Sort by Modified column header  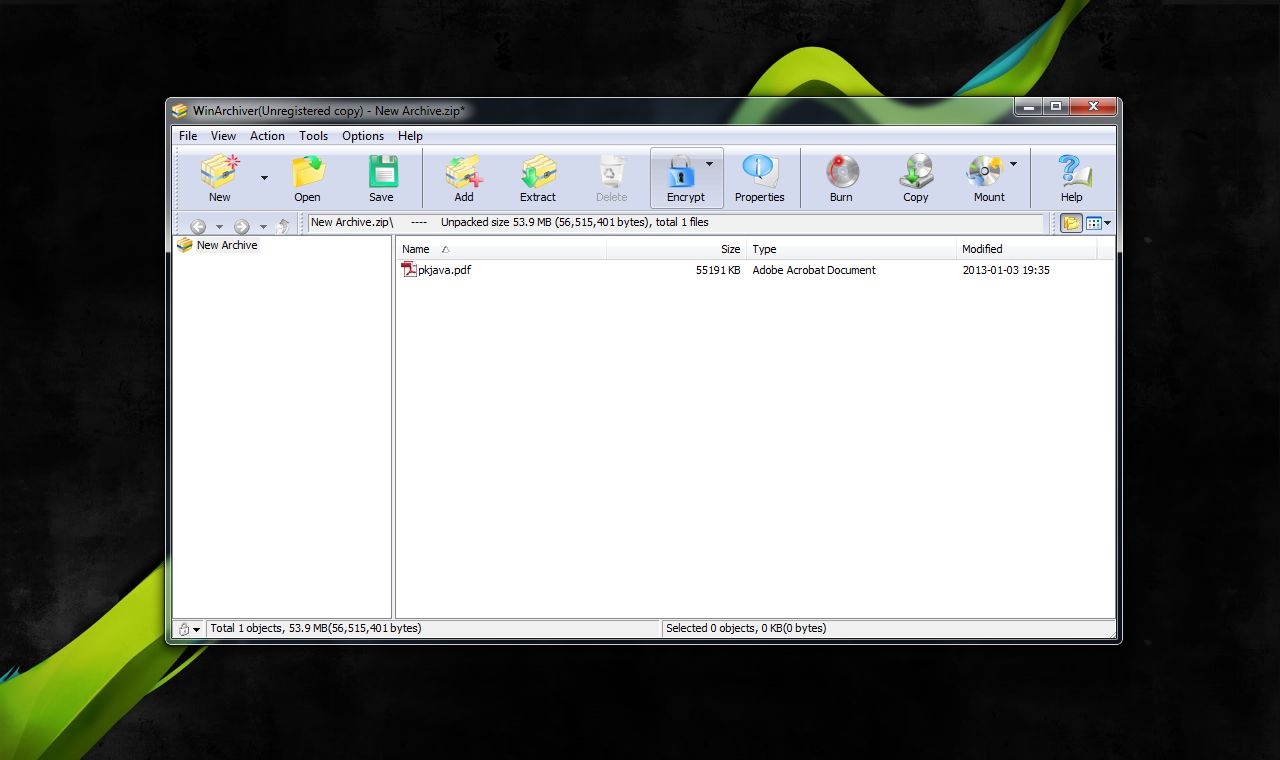(1026, 249)
